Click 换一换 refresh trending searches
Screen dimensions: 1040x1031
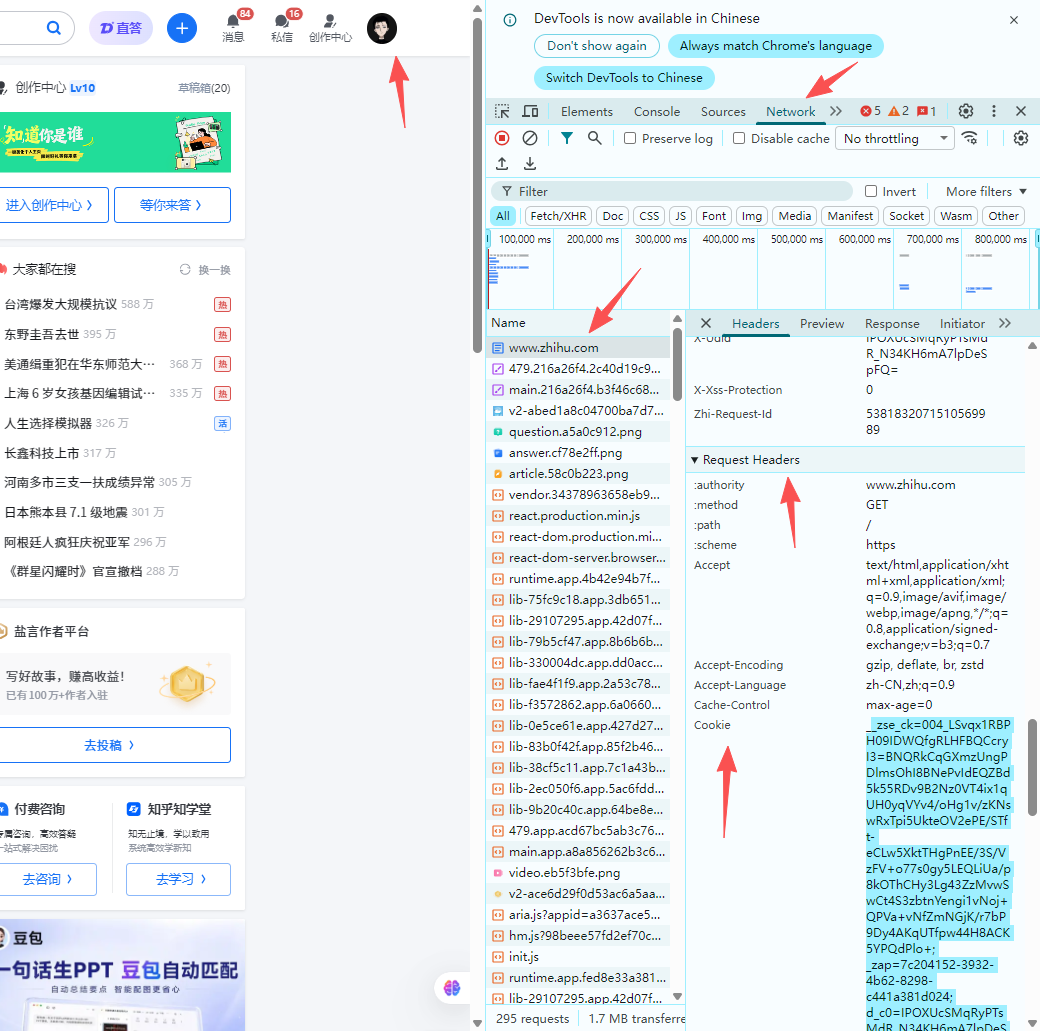(x=206, y=269)
